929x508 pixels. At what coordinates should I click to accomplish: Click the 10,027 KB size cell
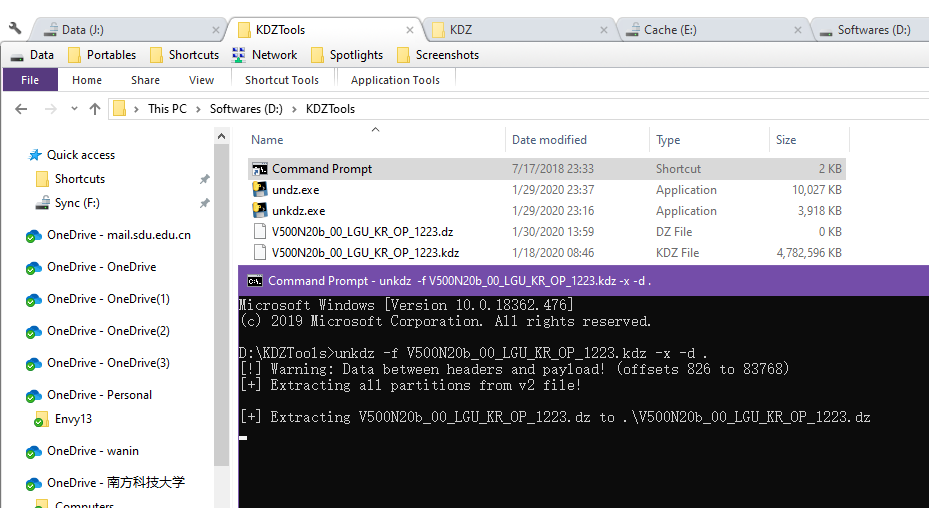tap(816, 190)
